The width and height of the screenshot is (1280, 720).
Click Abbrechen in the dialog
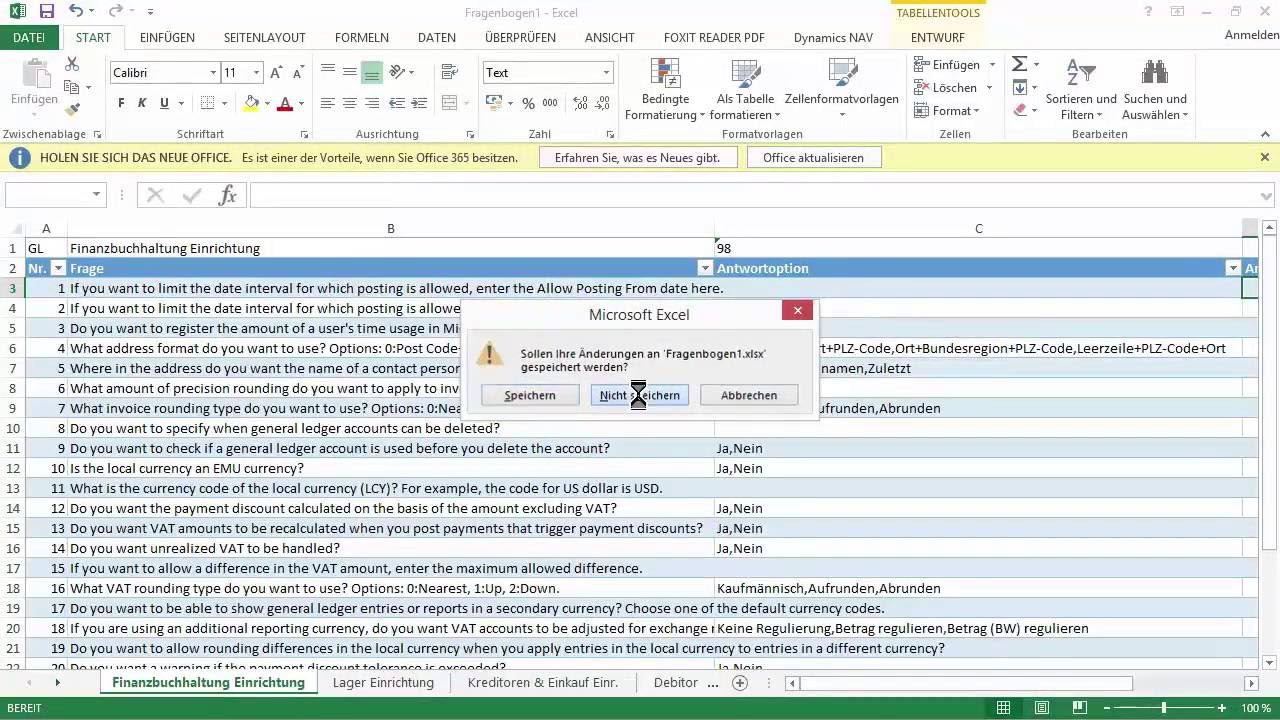click(x=749, y=395)
